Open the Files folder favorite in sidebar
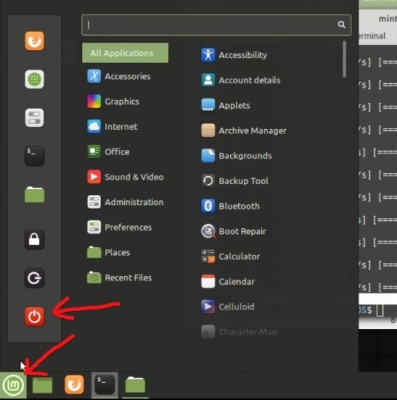Image resolution: width=397 pixels, height=400 pixels. click(x=34, y=194)
